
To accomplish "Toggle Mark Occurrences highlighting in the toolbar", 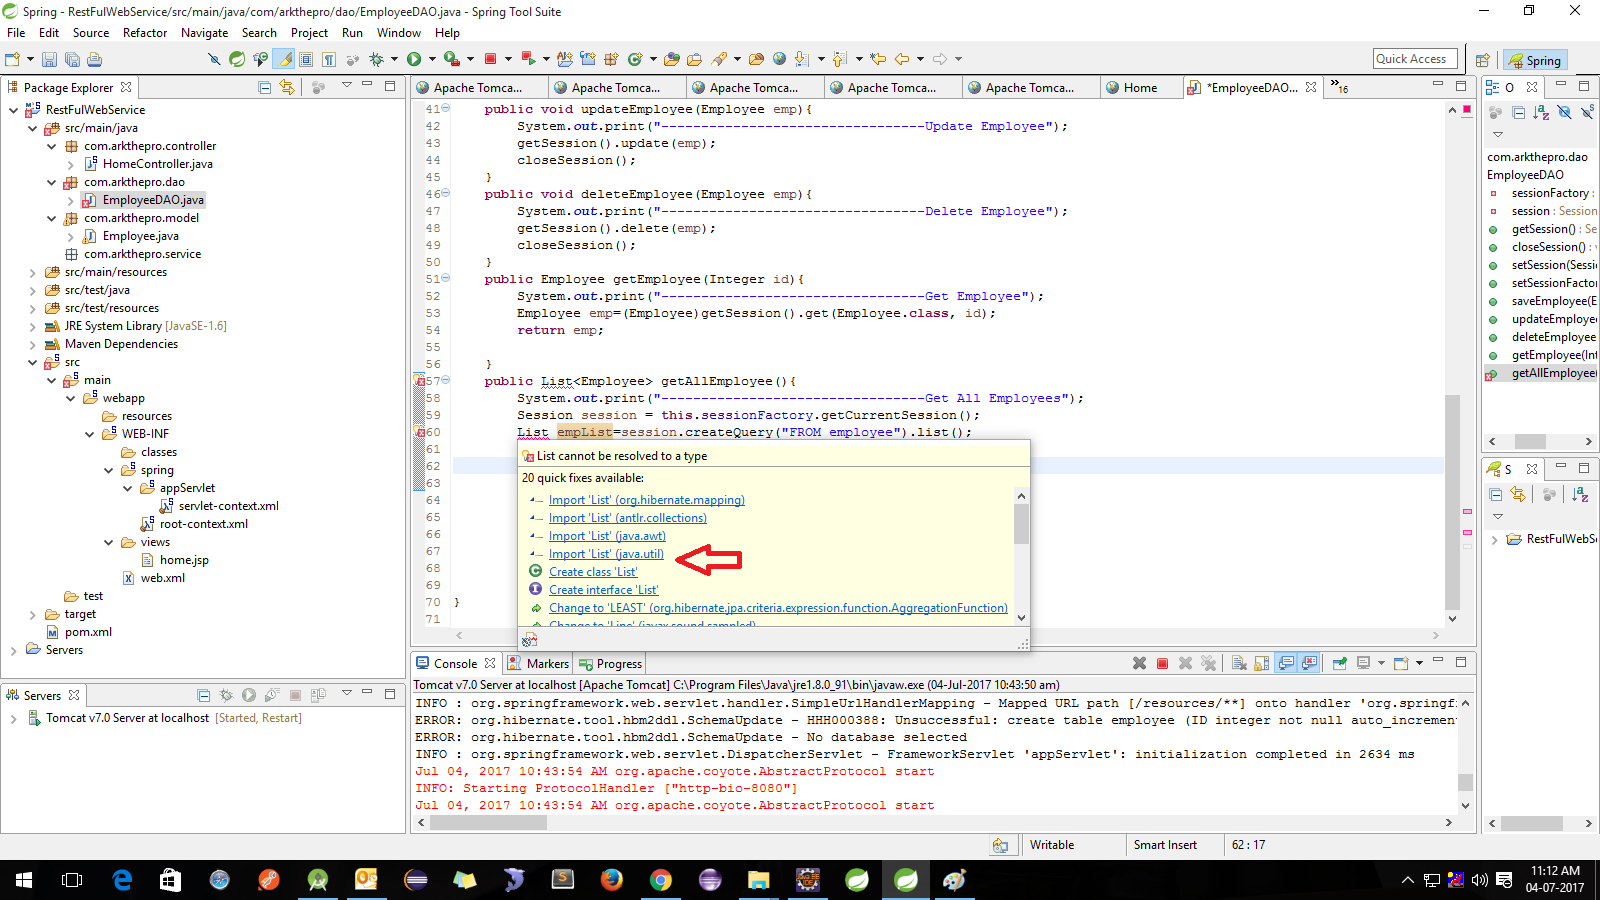I will 283,59.
